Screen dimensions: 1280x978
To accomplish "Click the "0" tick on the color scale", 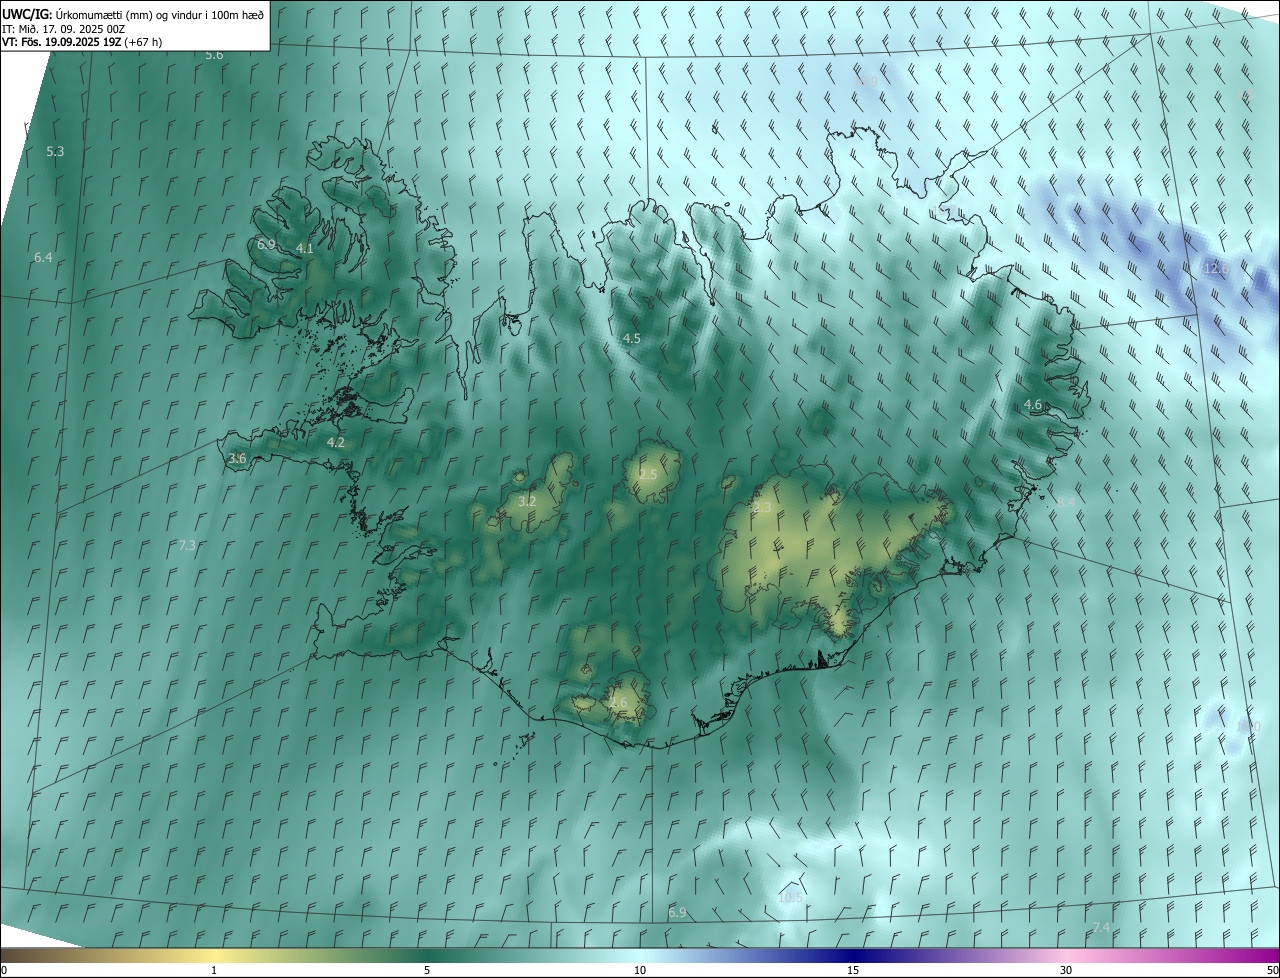I will 4,970.
